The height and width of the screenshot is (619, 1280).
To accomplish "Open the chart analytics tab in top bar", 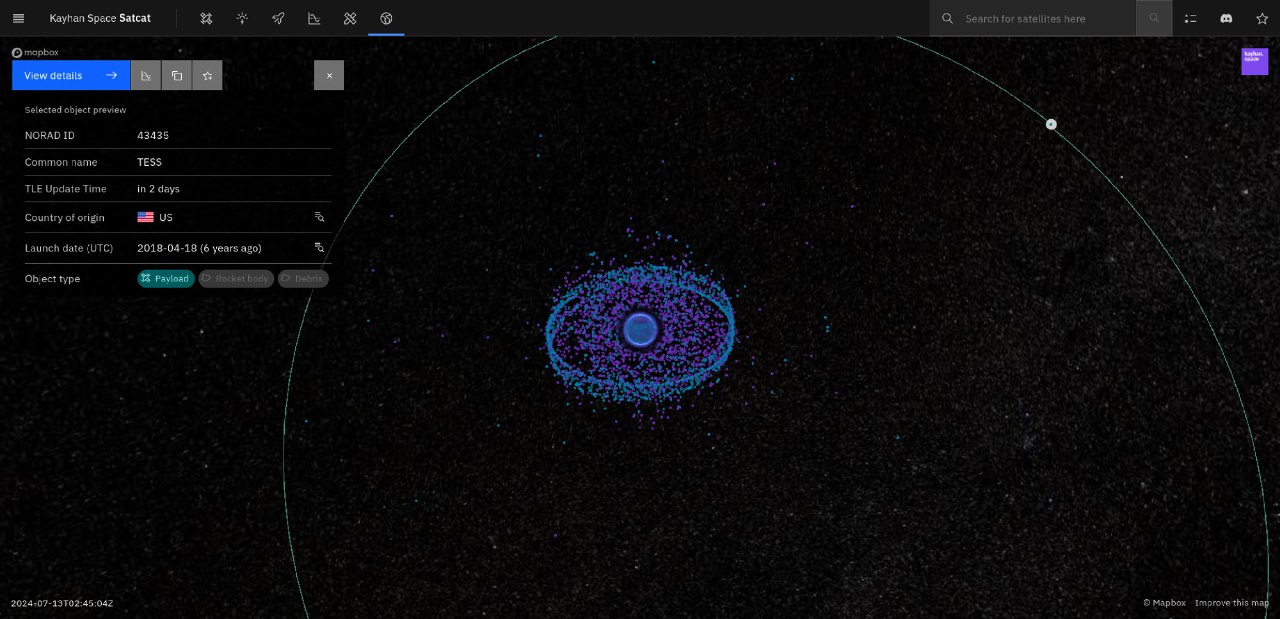I will click(314, 18).
